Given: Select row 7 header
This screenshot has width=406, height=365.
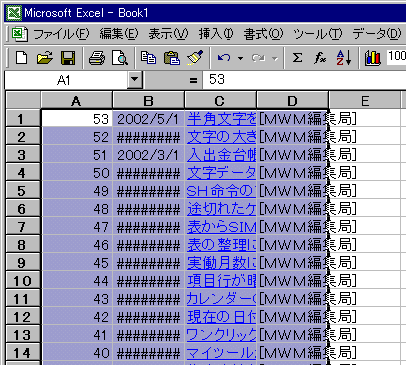Looking at the screenshot, I should click(x=23, y=227).
